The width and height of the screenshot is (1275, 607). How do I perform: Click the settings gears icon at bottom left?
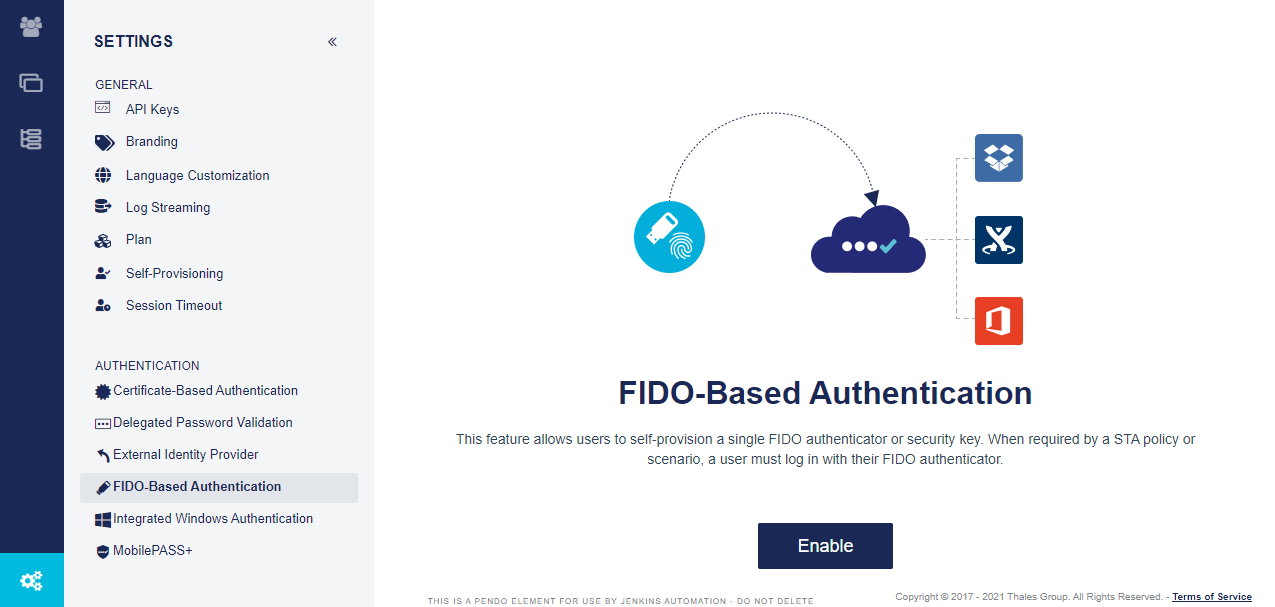[x=31, y=580]
